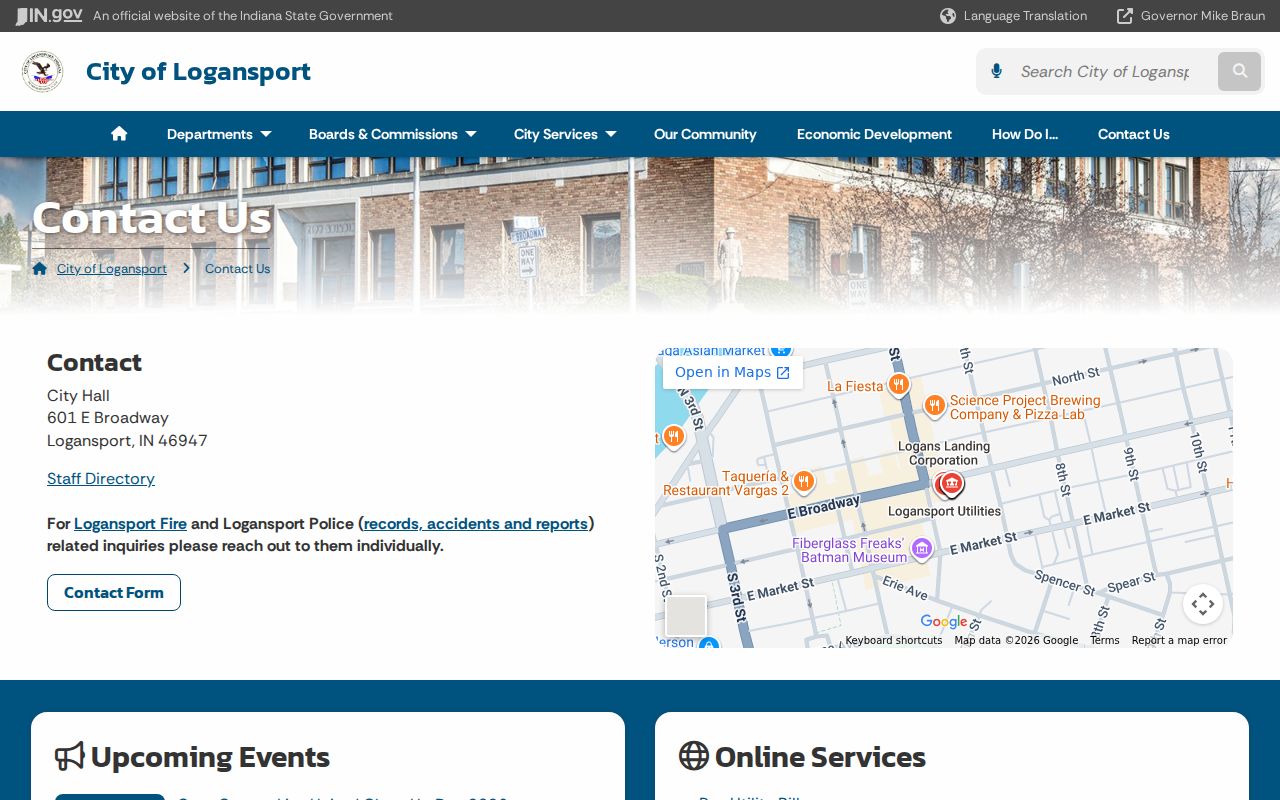Click the Contact Form button

pyautogui.click(x=114, y=592)
